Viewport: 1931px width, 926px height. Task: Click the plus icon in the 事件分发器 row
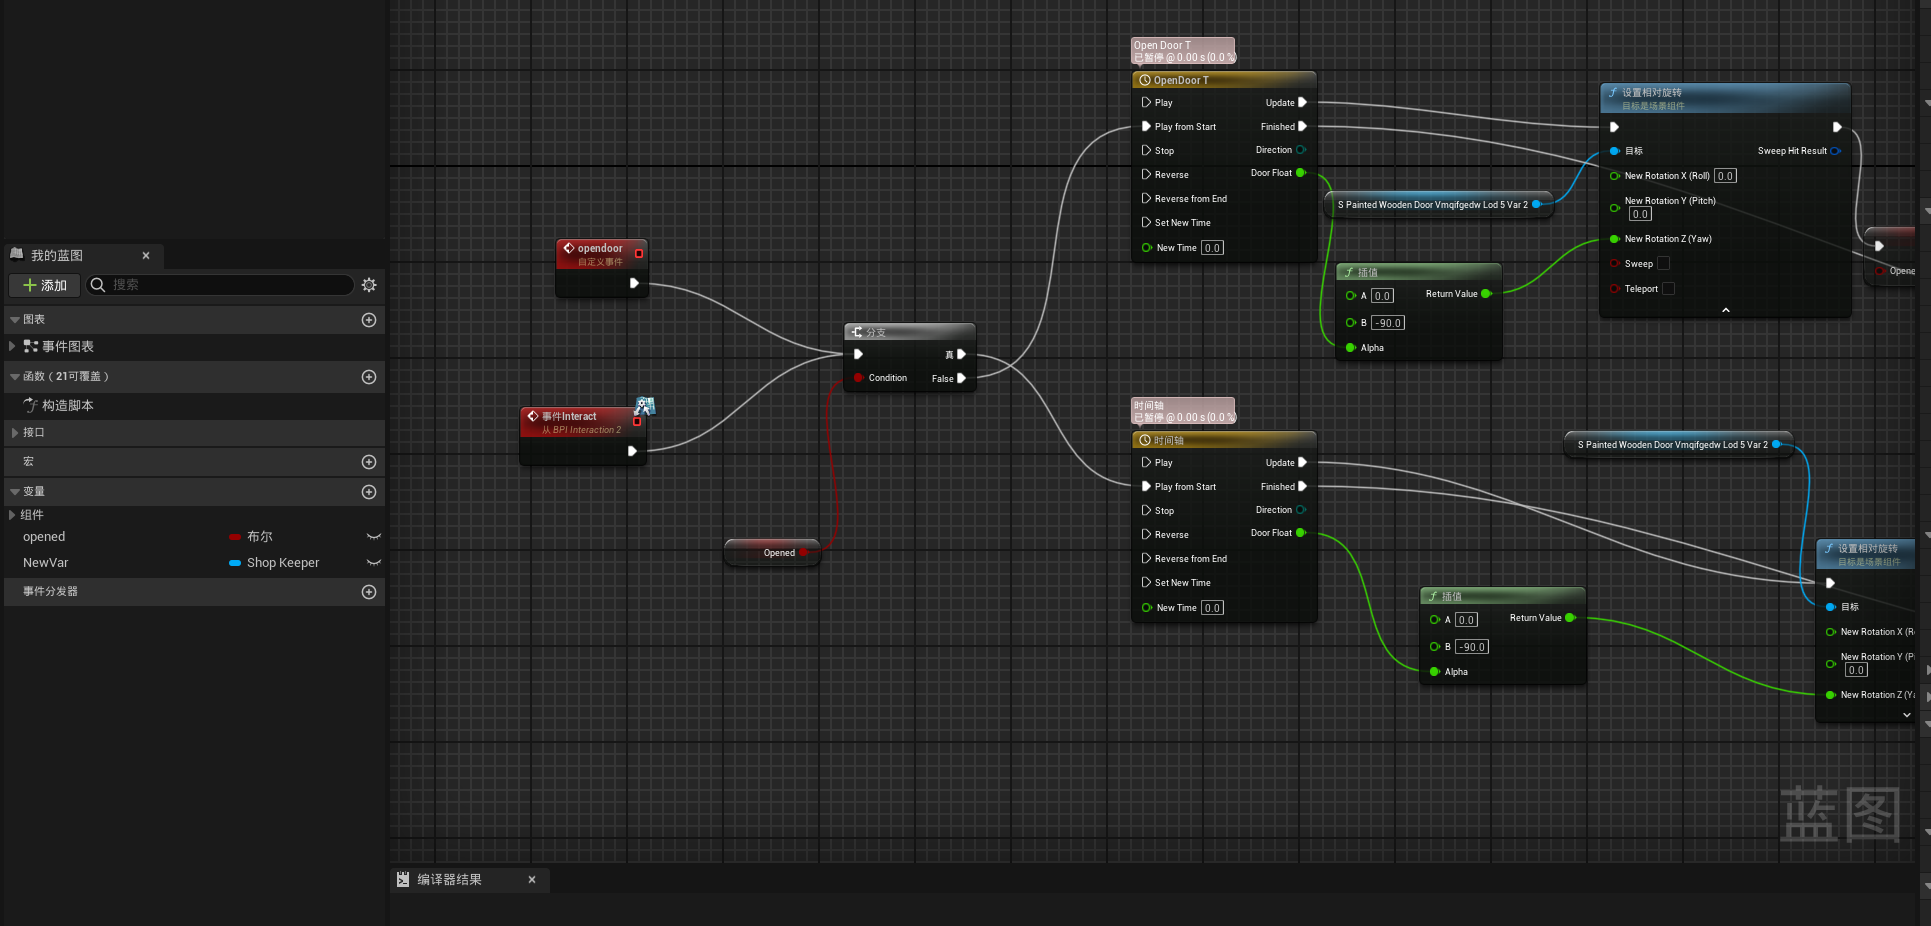click(369, 592)
